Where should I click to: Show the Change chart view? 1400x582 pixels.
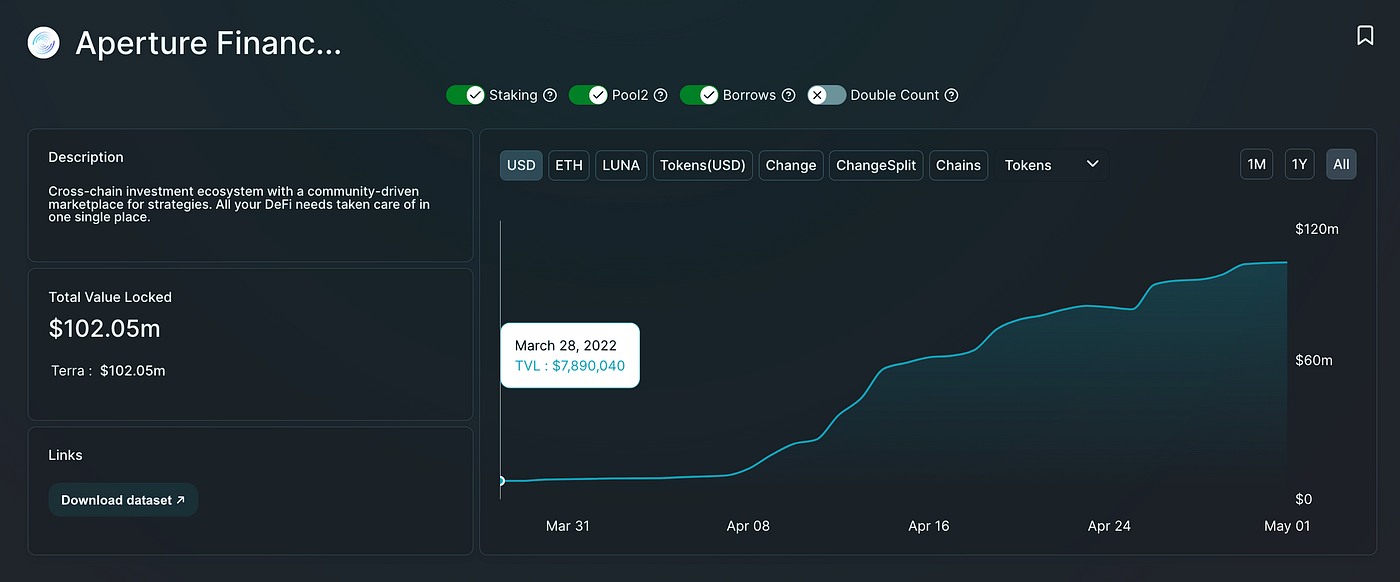click(791, 165)
